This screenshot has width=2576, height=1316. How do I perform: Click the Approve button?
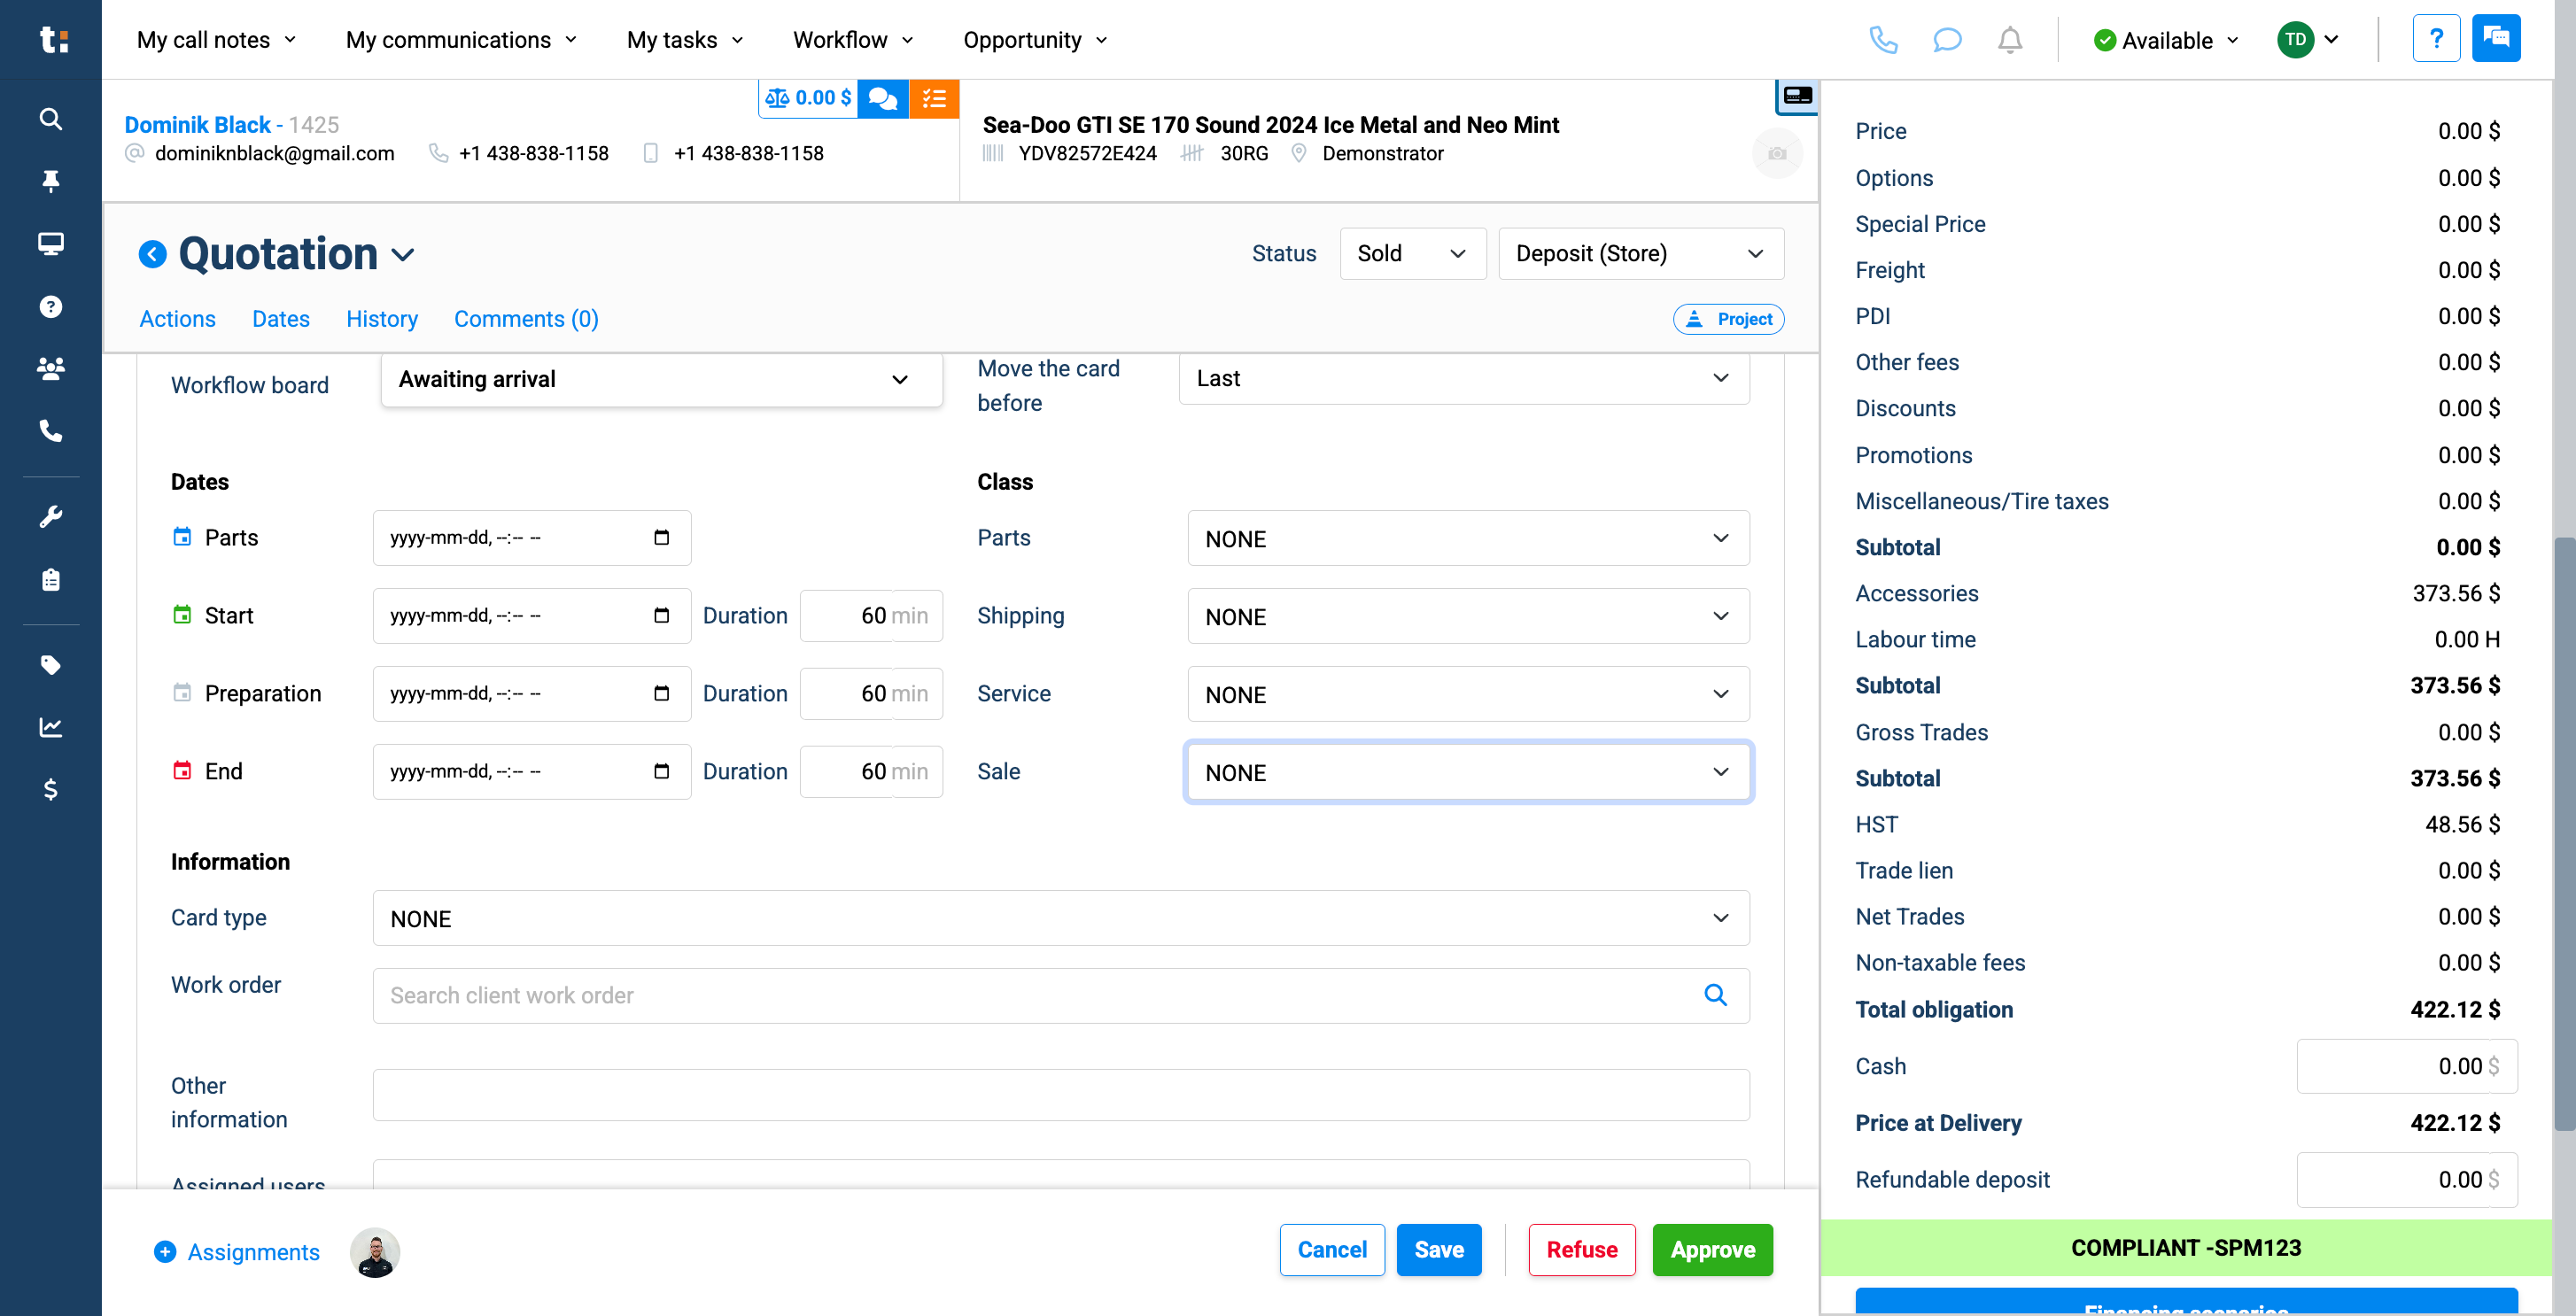1712,1249
